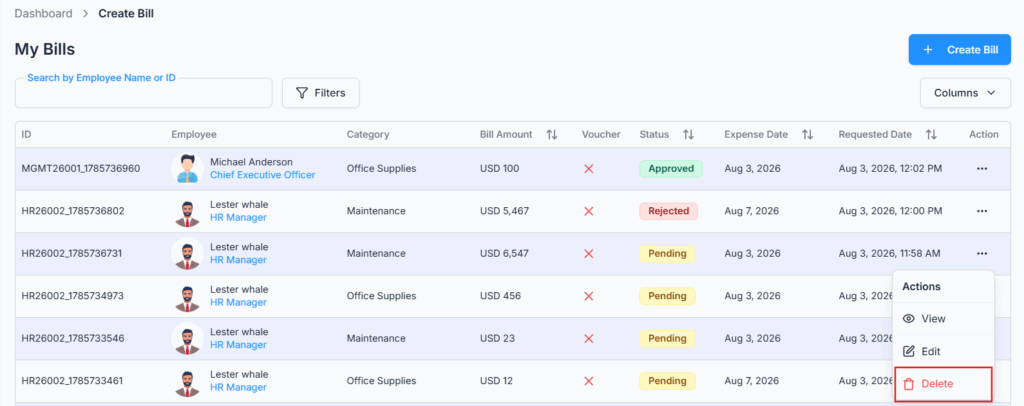
Task: Open three-dot actions for rejected USD 5,467 bill
Action: tap(982, 211)
